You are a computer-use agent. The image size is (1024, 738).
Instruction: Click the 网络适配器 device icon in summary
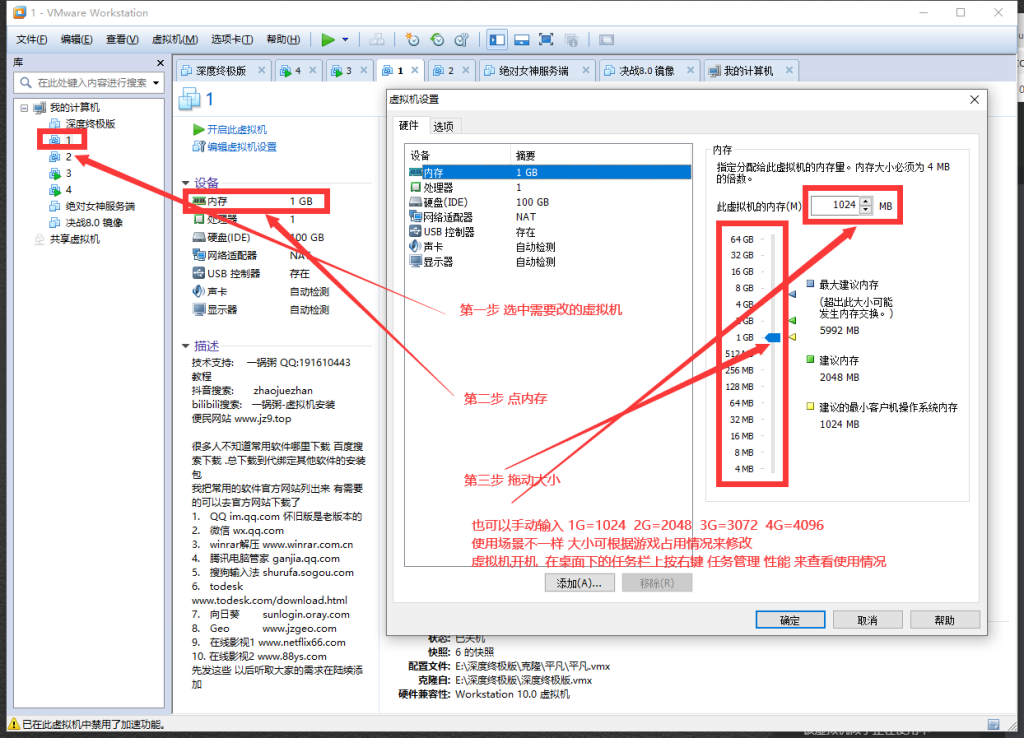(199, 255)
